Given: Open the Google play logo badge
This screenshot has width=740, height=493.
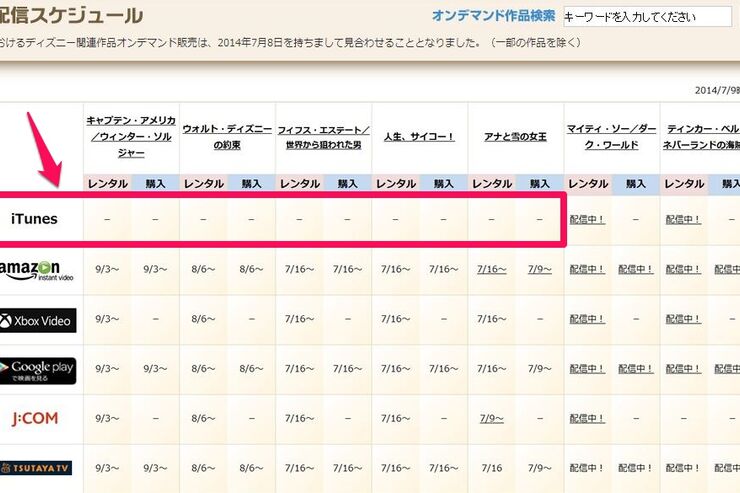Looking at the screenshot, I should click(x=38, y=371).
